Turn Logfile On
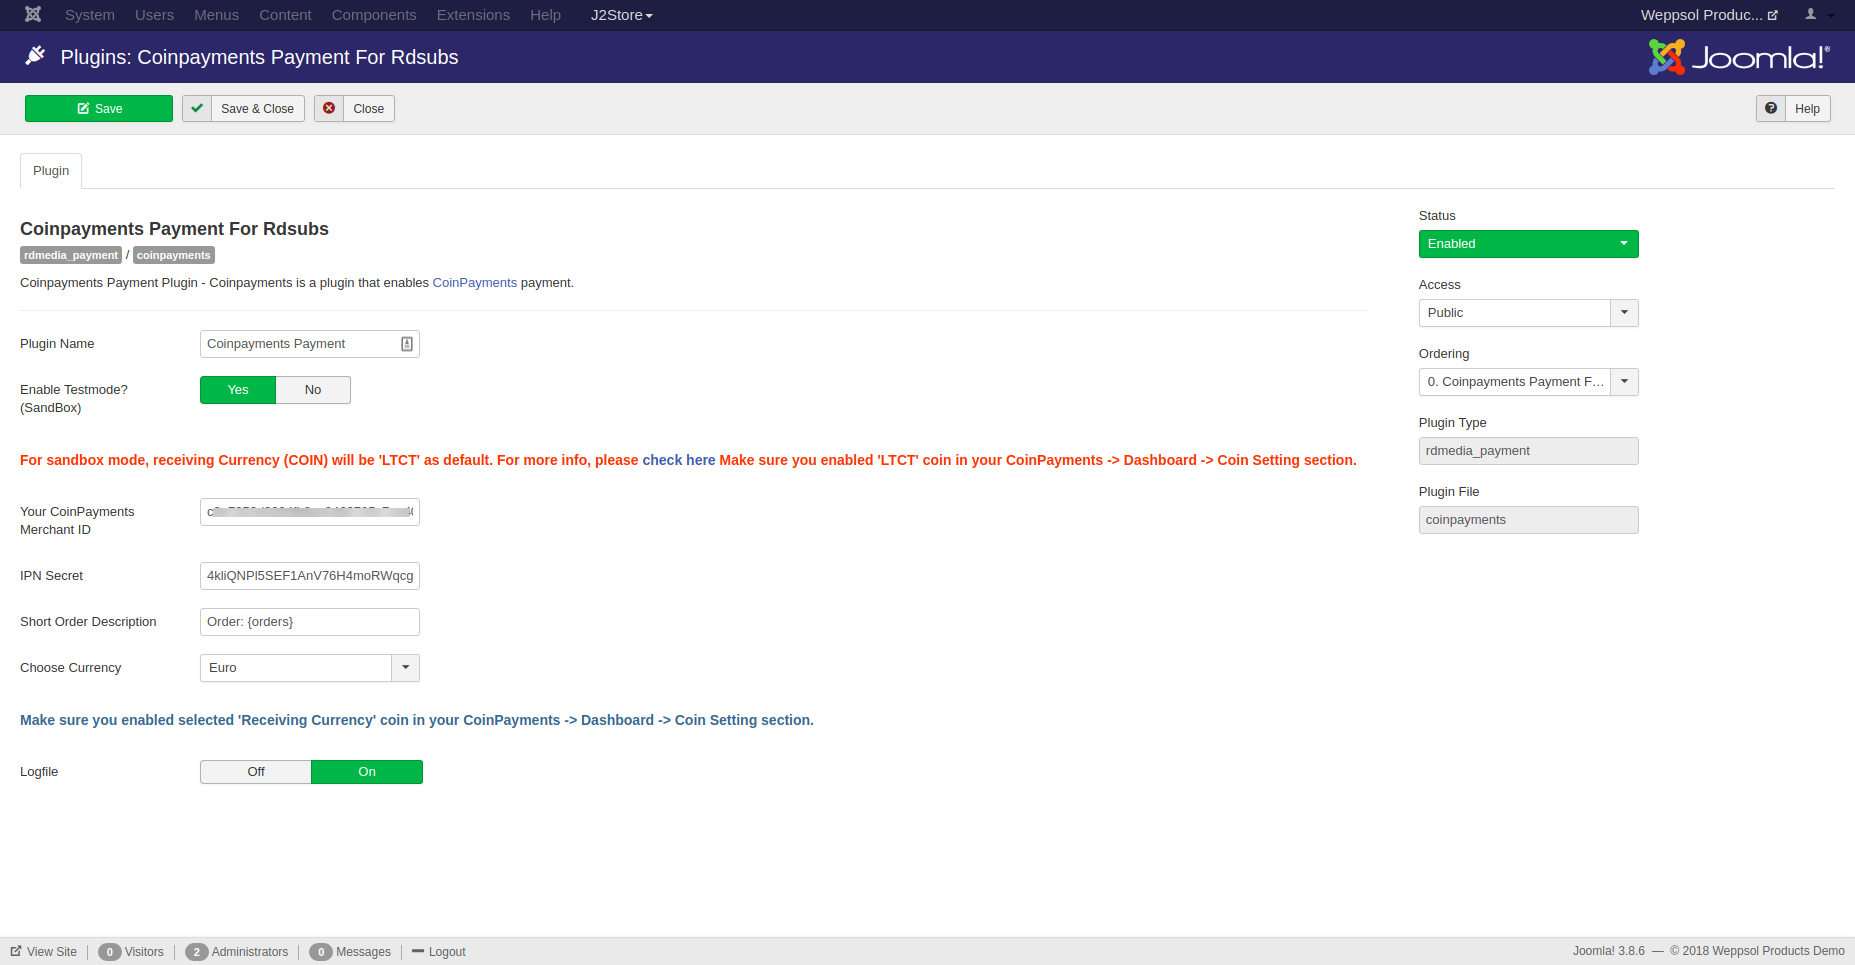This screenshot has height=965, width=1855. (367, 772)
